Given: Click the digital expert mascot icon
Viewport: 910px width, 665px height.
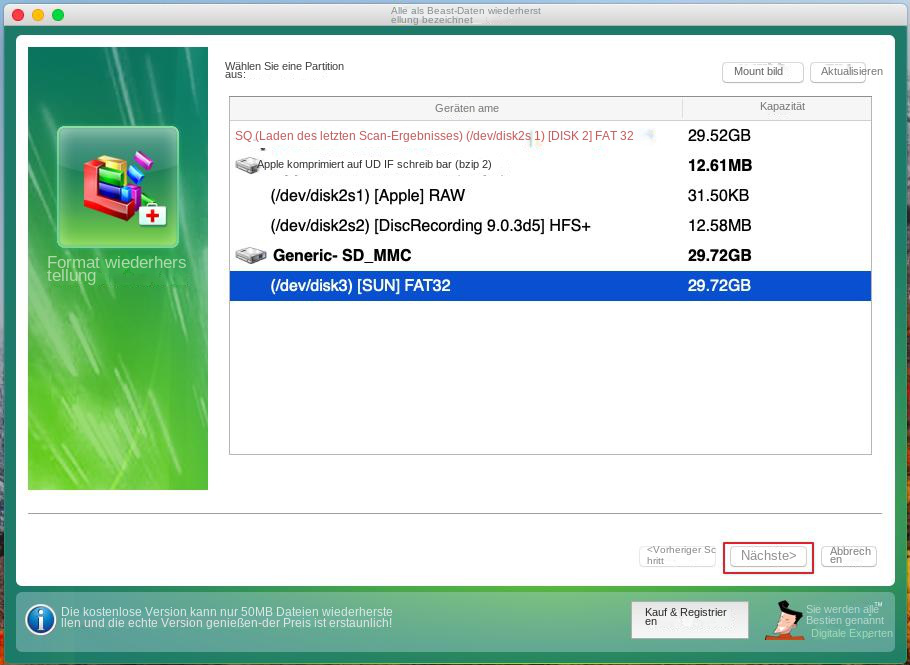Looking at the screenshot, I should 786,620.
